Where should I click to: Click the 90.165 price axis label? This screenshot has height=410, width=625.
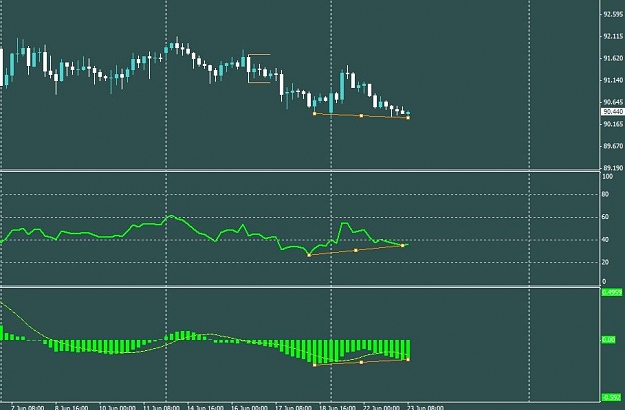(613, 124)
